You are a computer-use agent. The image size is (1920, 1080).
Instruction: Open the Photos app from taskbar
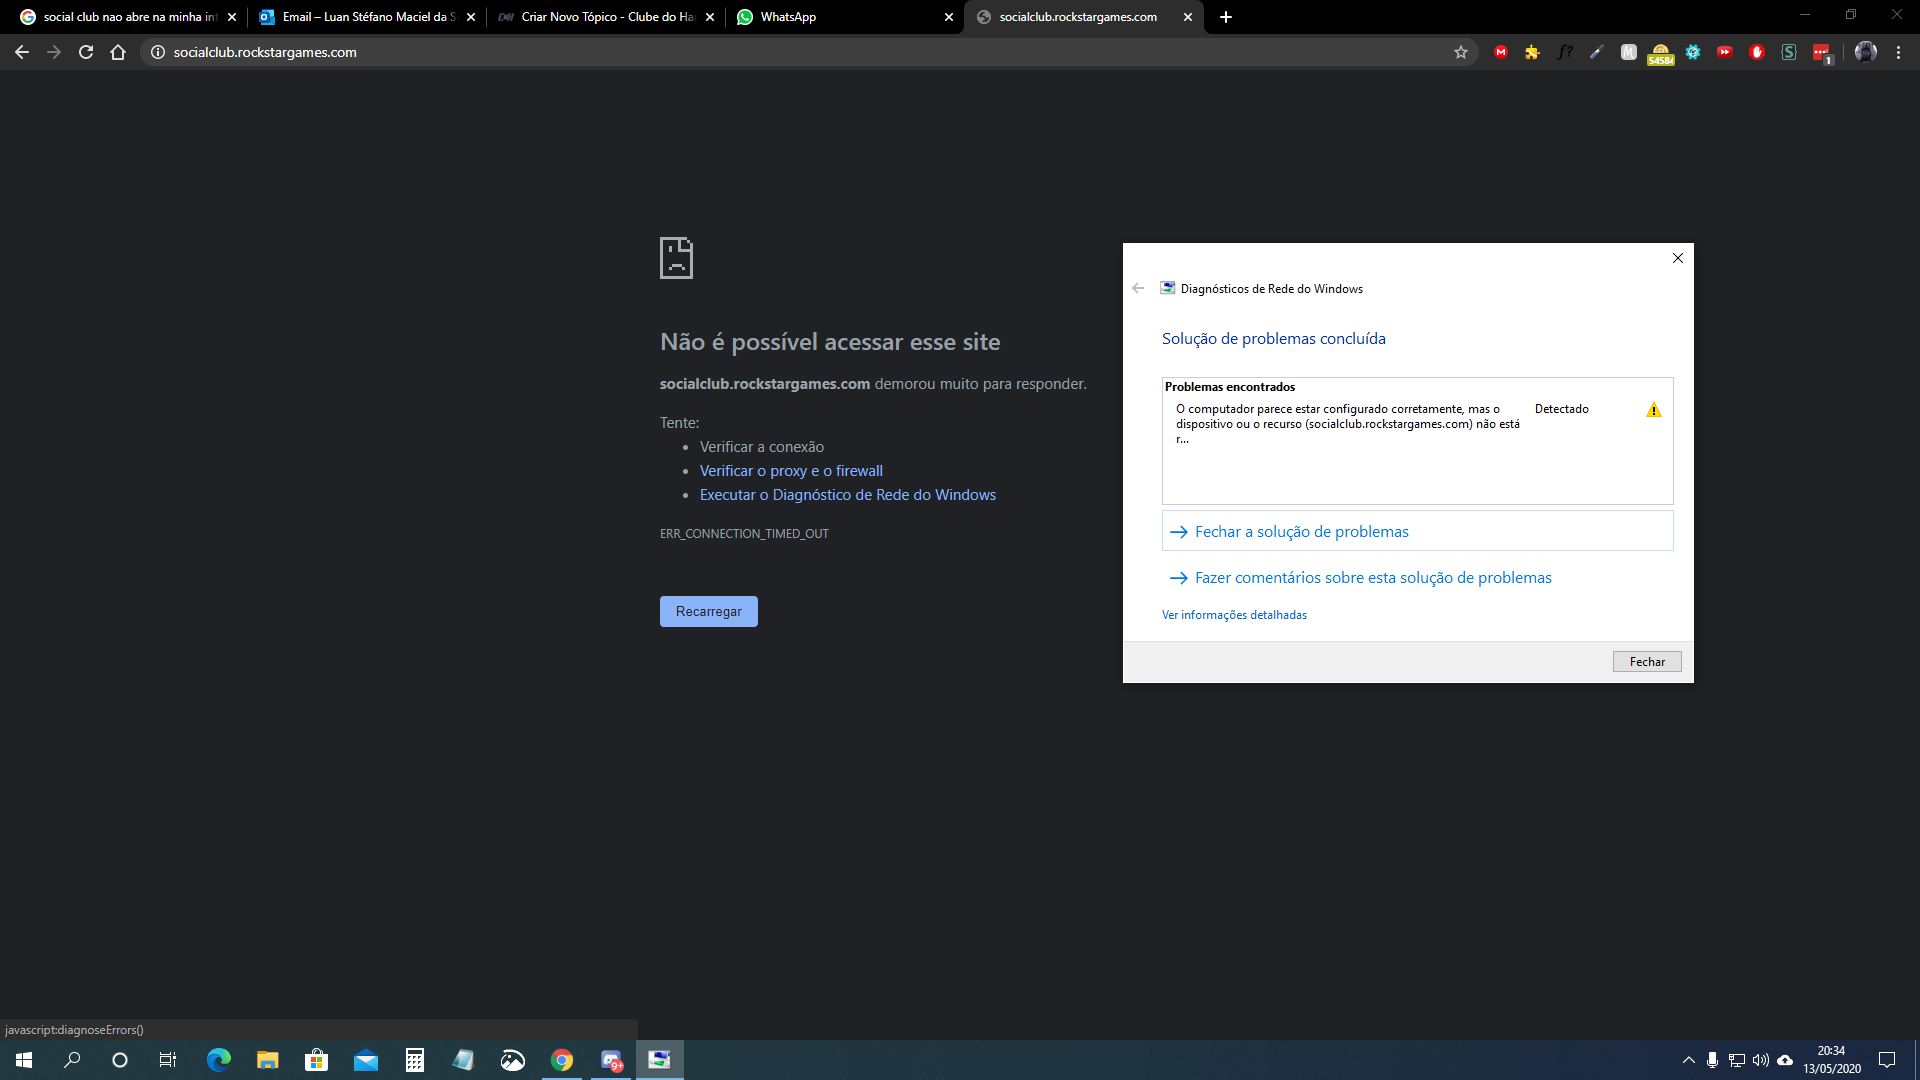512,1060
